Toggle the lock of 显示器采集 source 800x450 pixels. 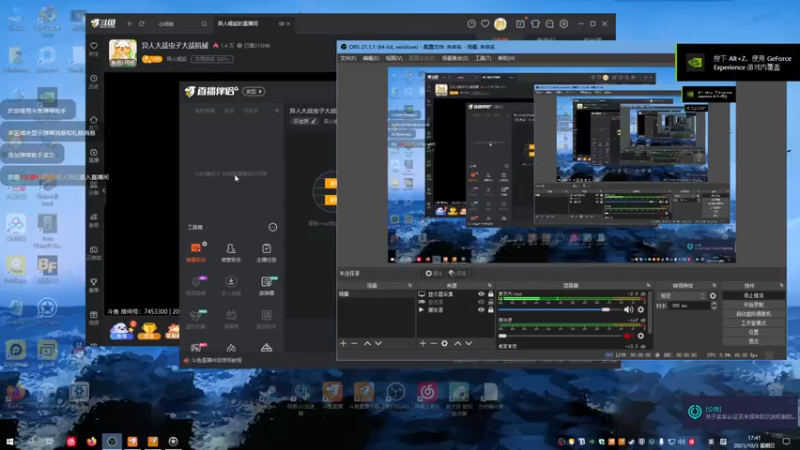click(x=491, y=294)
